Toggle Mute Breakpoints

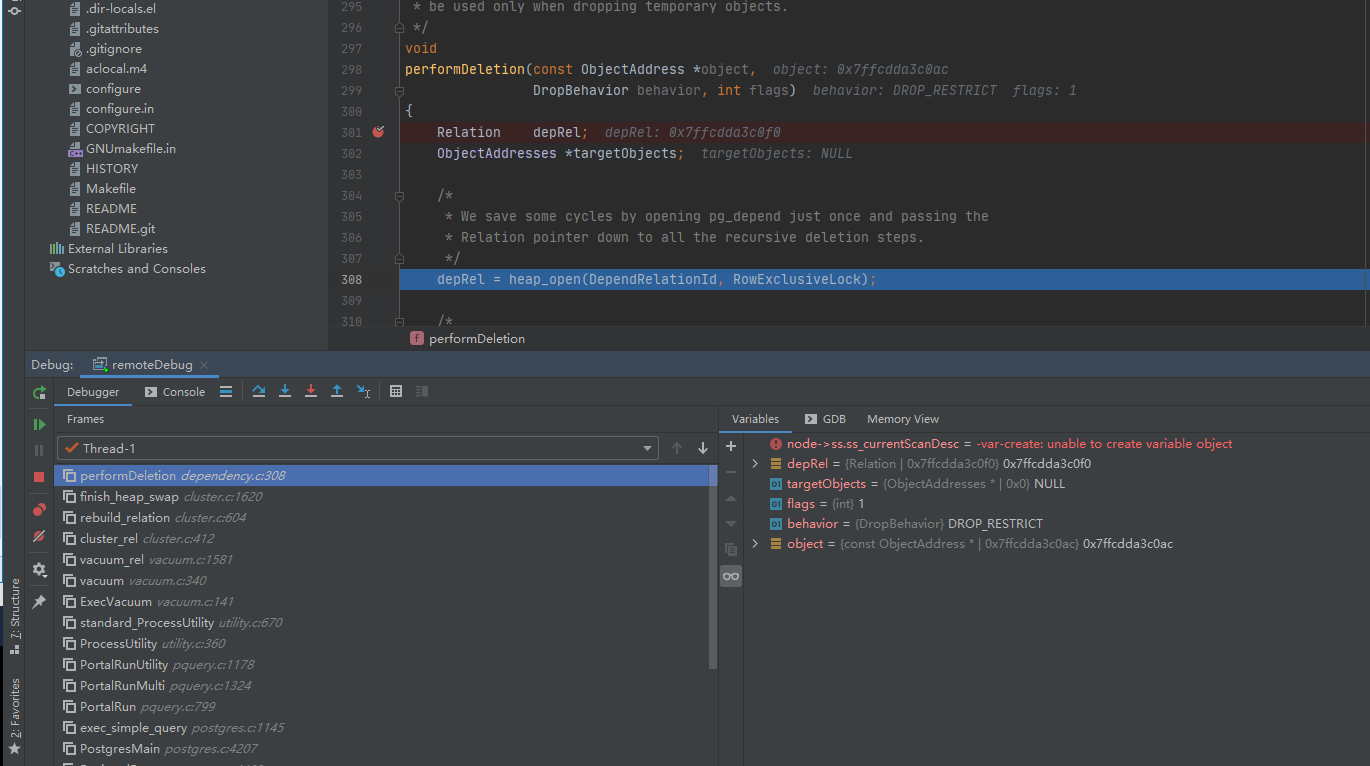coord(39,536)
